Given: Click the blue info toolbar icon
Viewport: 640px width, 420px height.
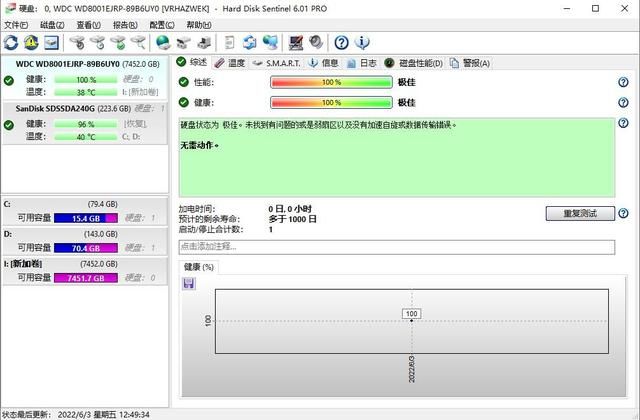Looking at the screenshot, I should click(x=362, y=42).
